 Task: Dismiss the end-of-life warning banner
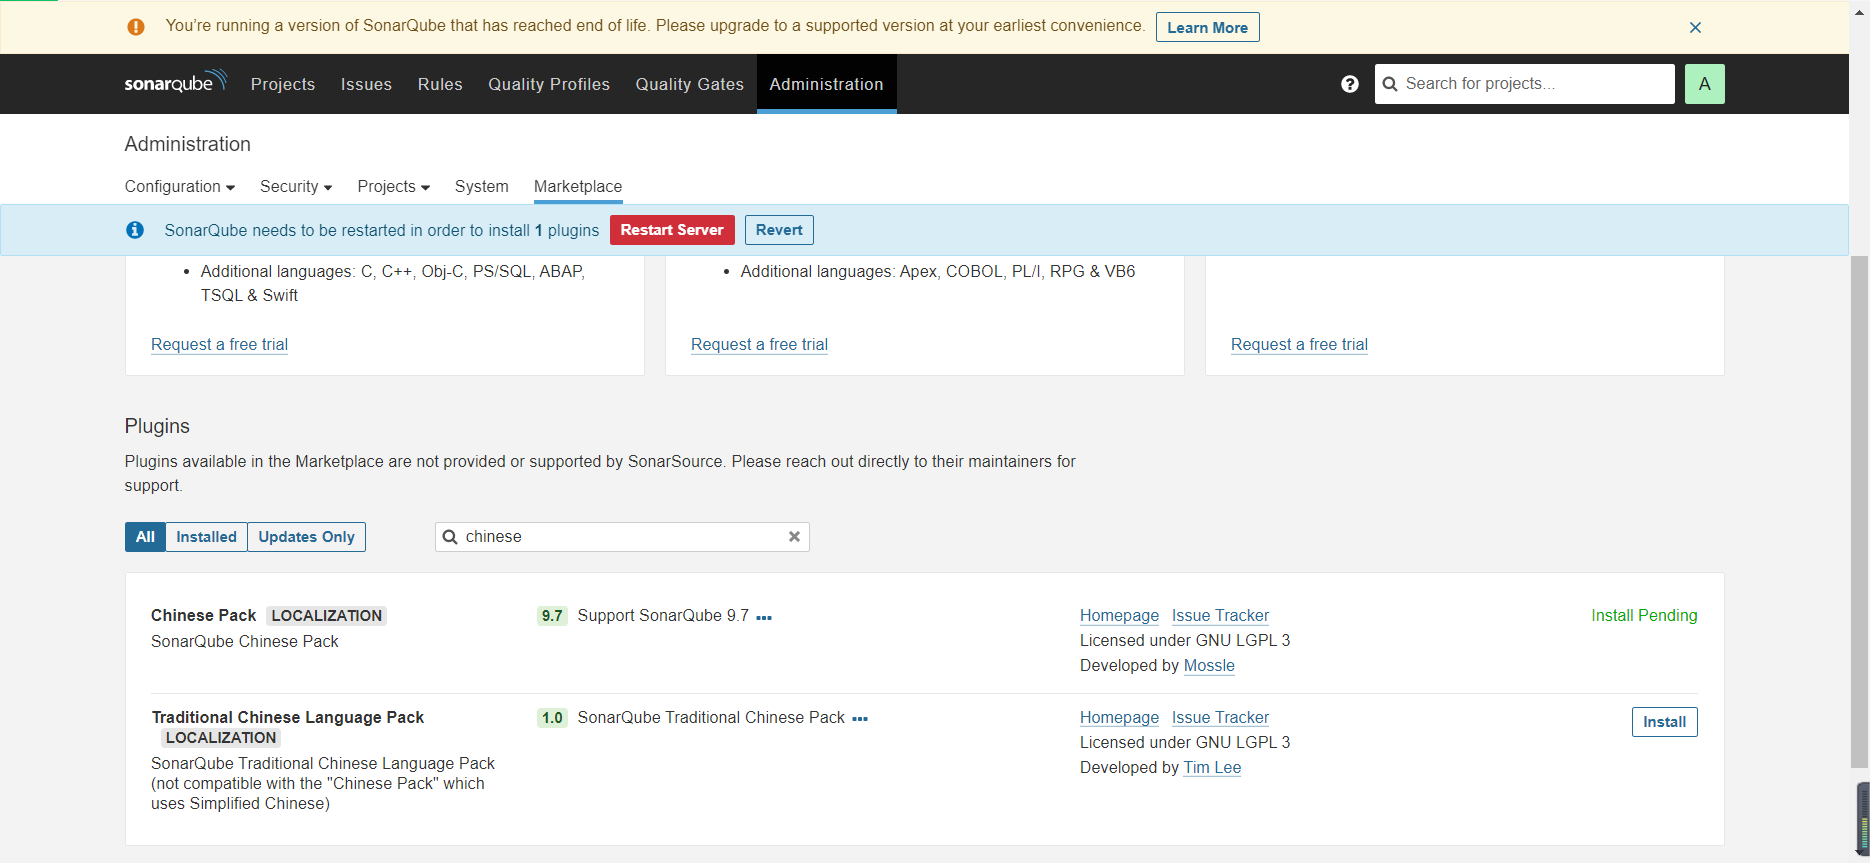[x=1695, y=27]
